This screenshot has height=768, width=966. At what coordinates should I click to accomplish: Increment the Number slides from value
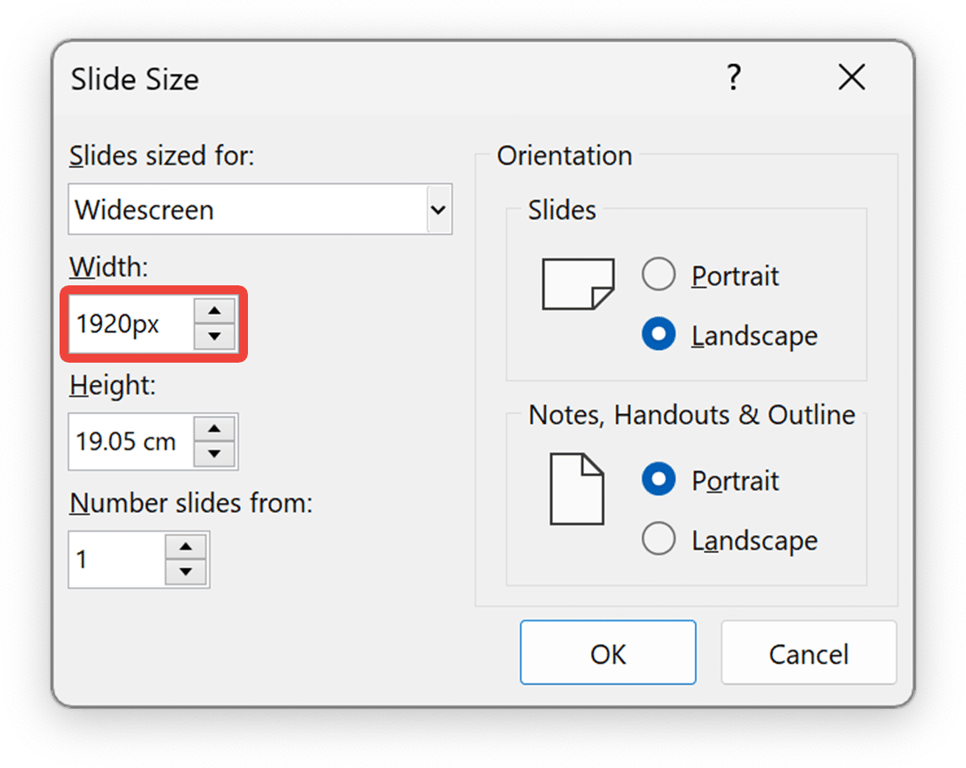click(x=185, y=547)
